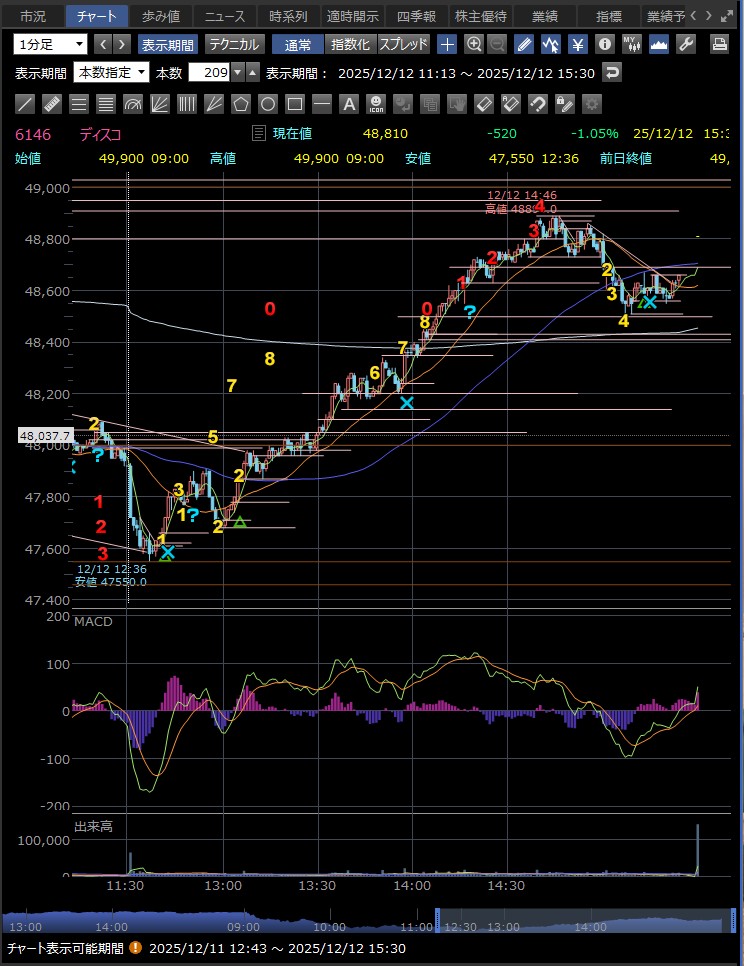Image resolution: width=744 pixels, height=966 pixels.
Task: Open the 四季報 tab
Action: point(414,16)
